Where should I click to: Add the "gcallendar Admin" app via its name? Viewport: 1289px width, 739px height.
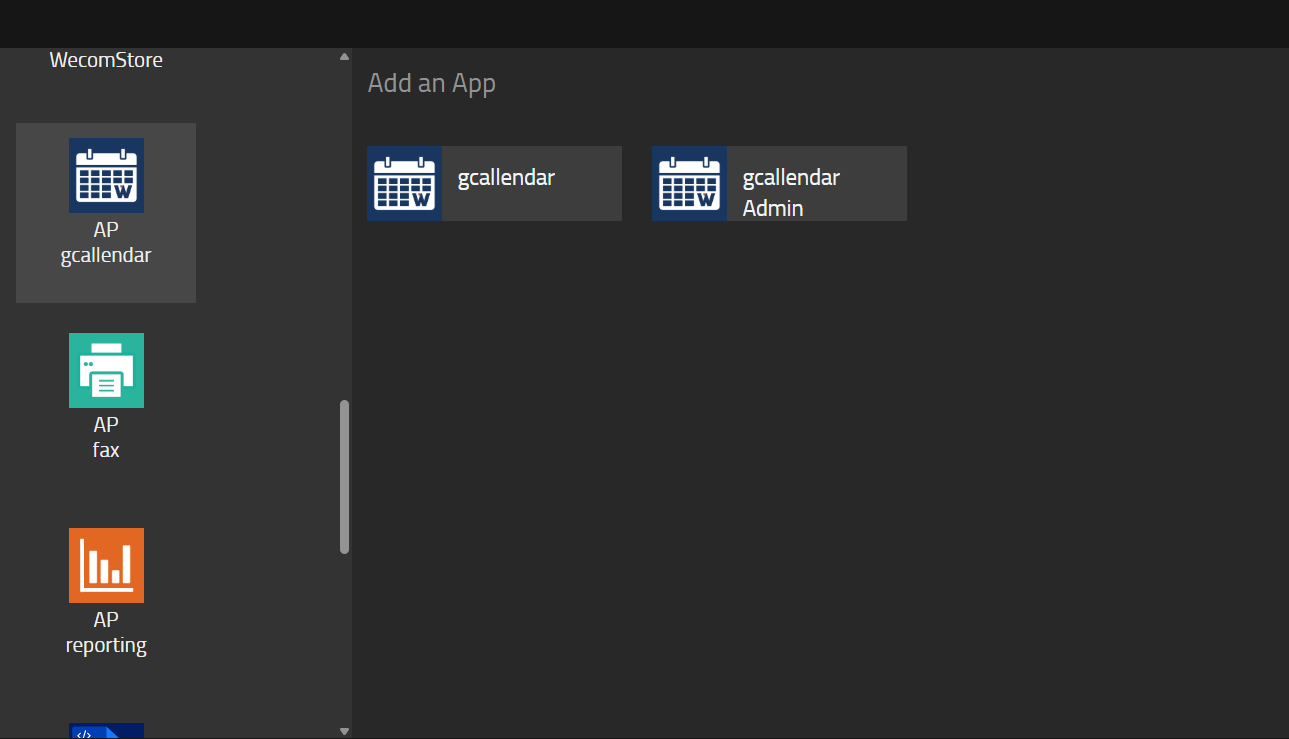(x=791, y=192)
